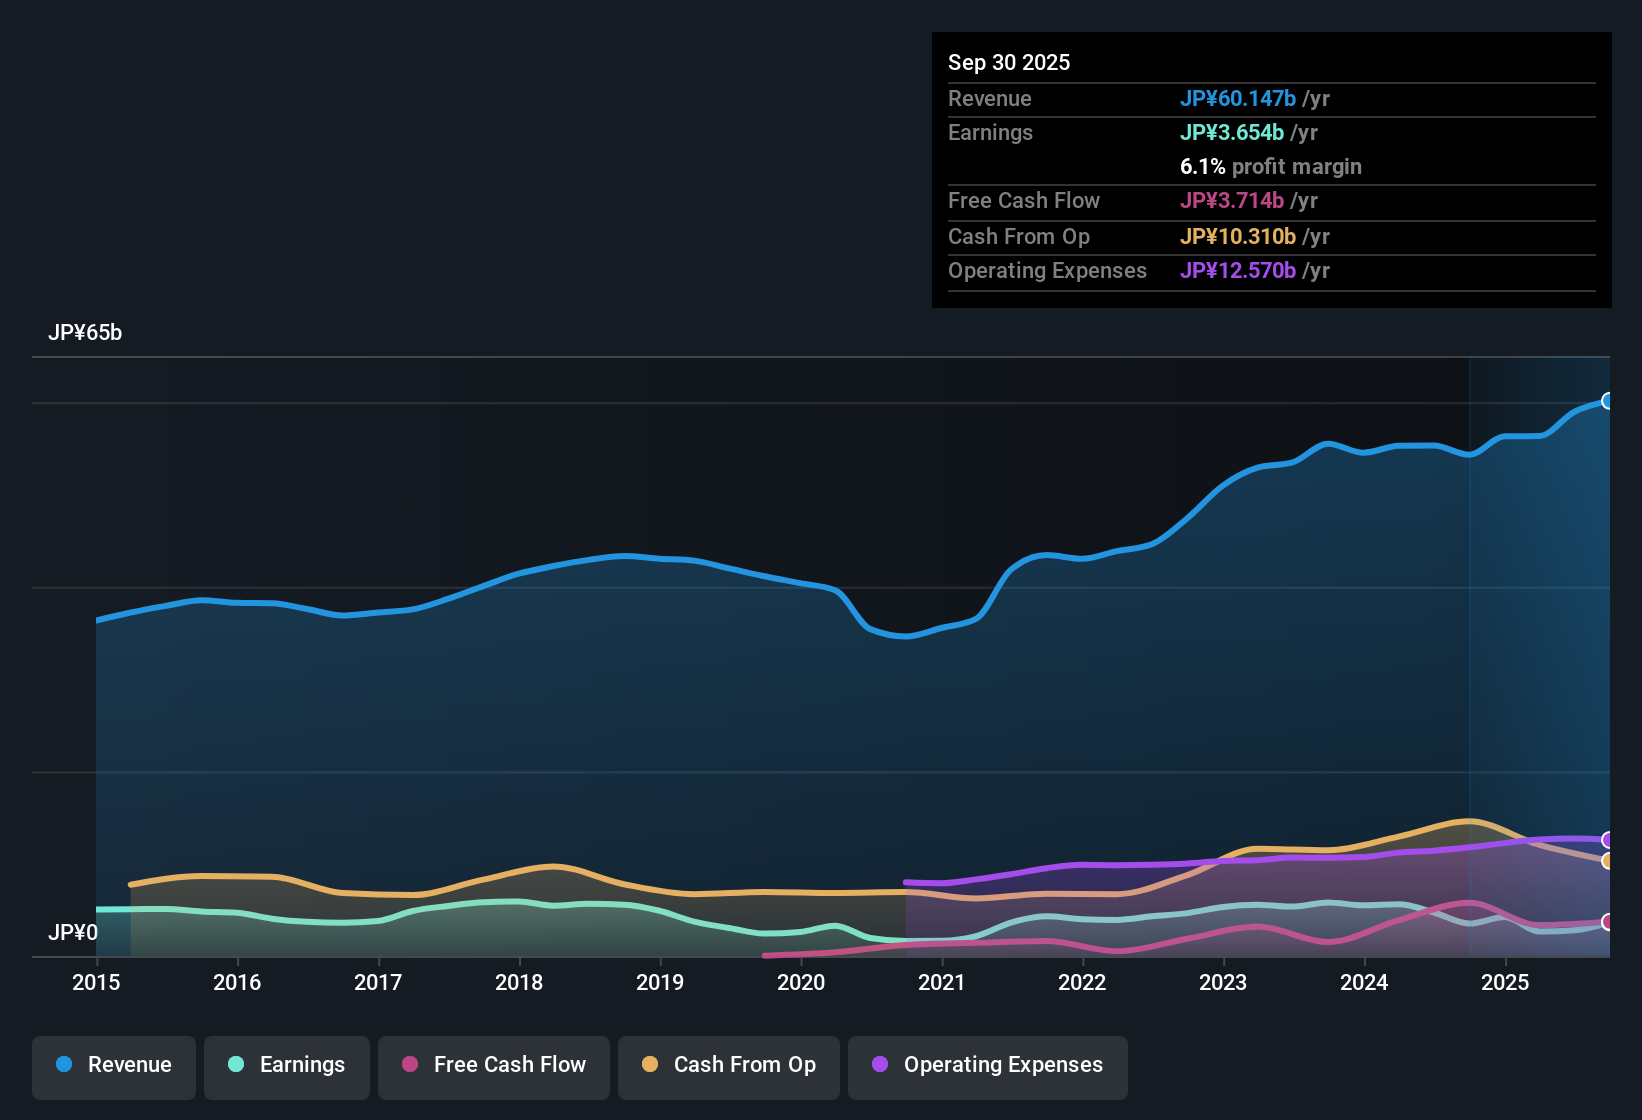Click the JP¥60.147b revenue value
The width and height of the screenshot is (1642, 1120).
[1239, 98]
